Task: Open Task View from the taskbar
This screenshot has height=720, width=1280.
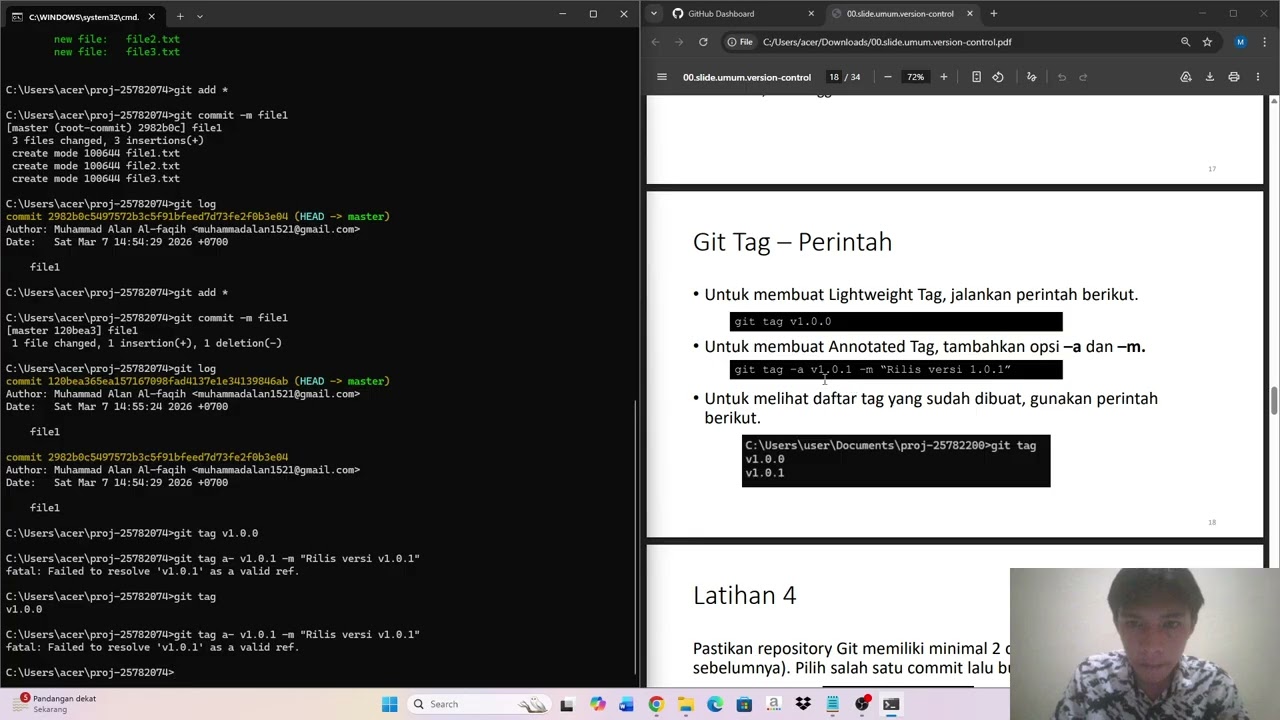Action: tap(567, 704)
